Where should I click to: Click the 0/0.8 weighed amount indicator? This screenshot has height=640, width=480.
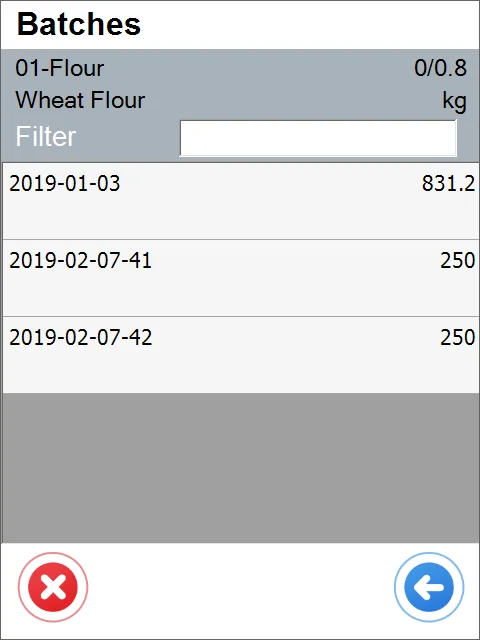point(440,68)
